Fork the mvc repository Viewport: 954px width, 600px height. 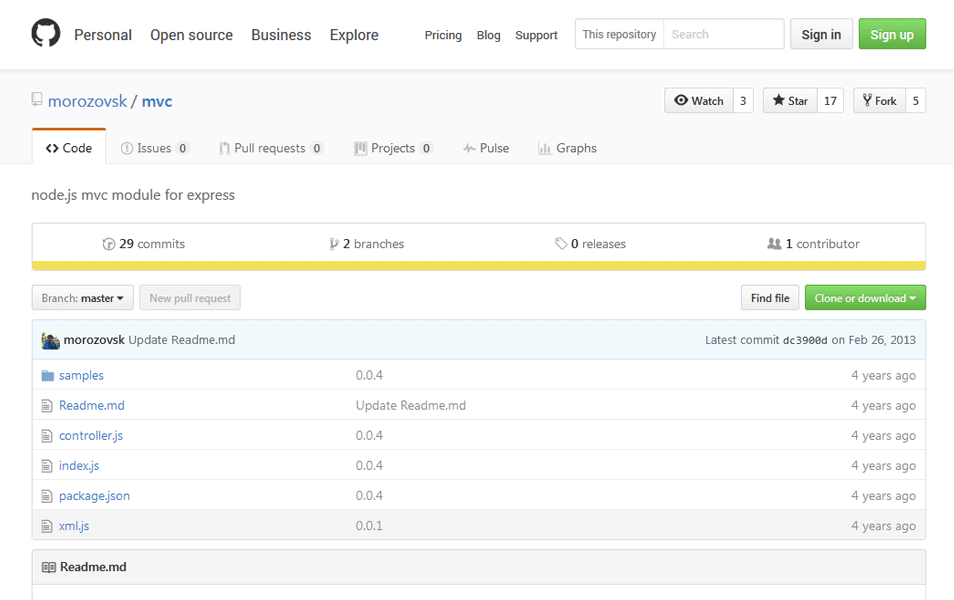[x=880, y=100]
